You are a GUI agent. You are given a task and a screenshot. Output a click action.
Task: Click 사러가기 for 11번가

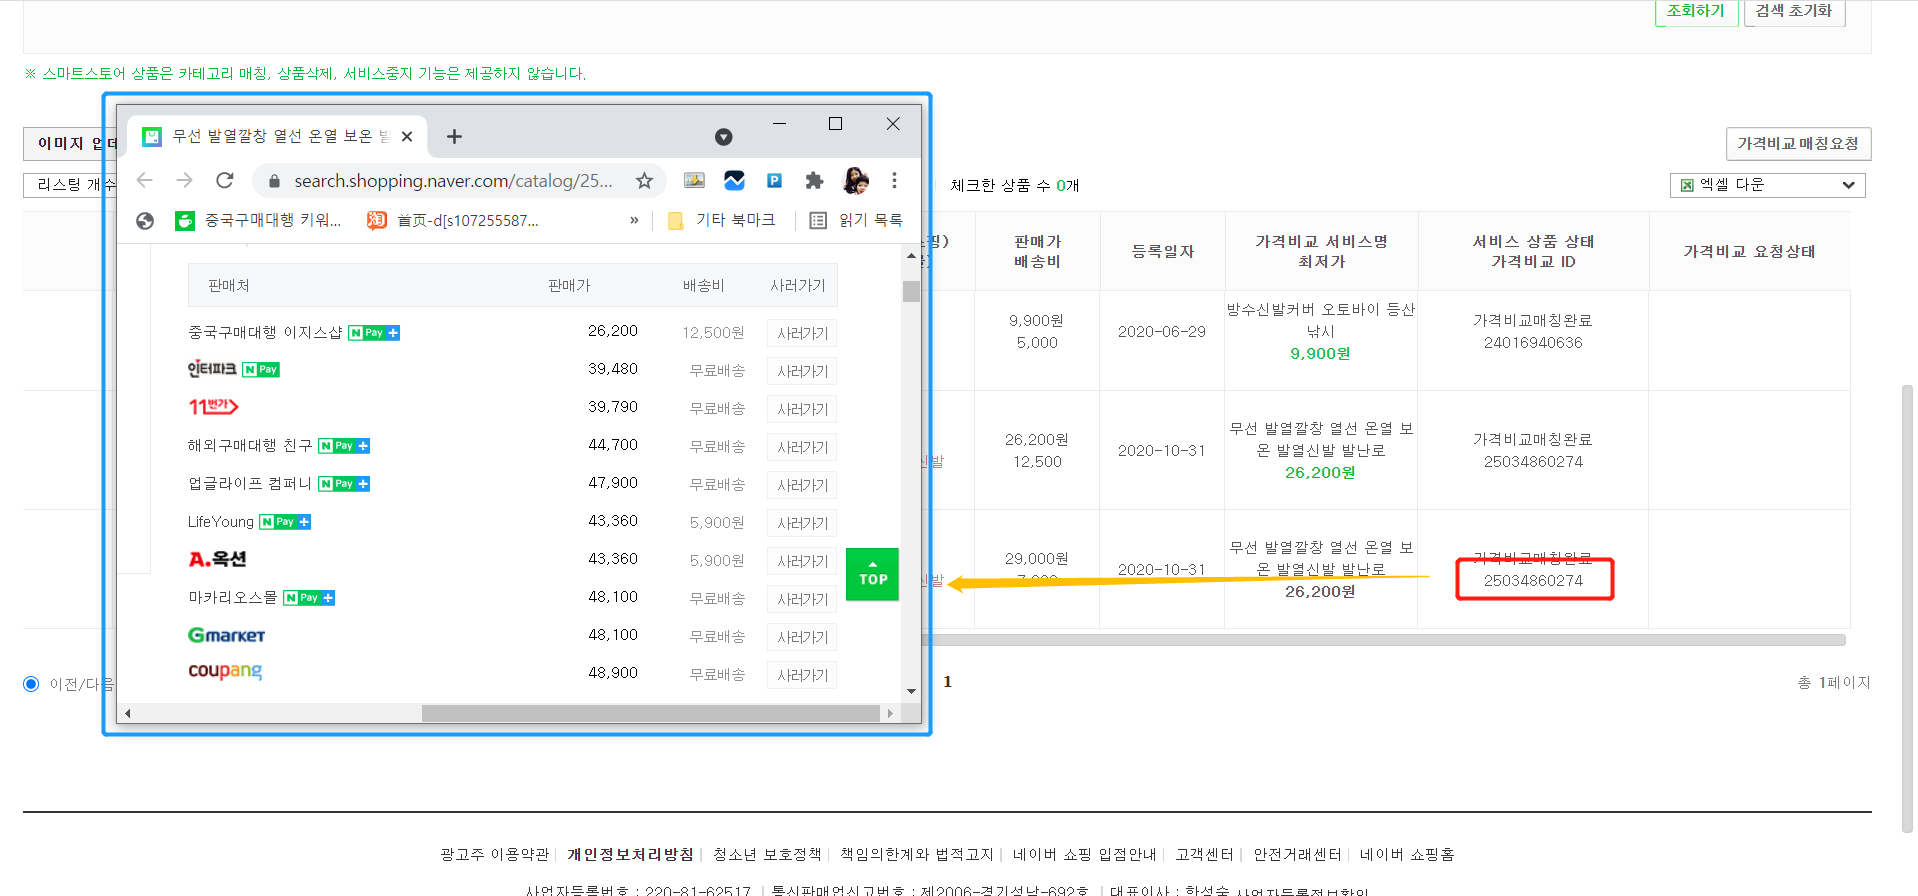[802, 409]
